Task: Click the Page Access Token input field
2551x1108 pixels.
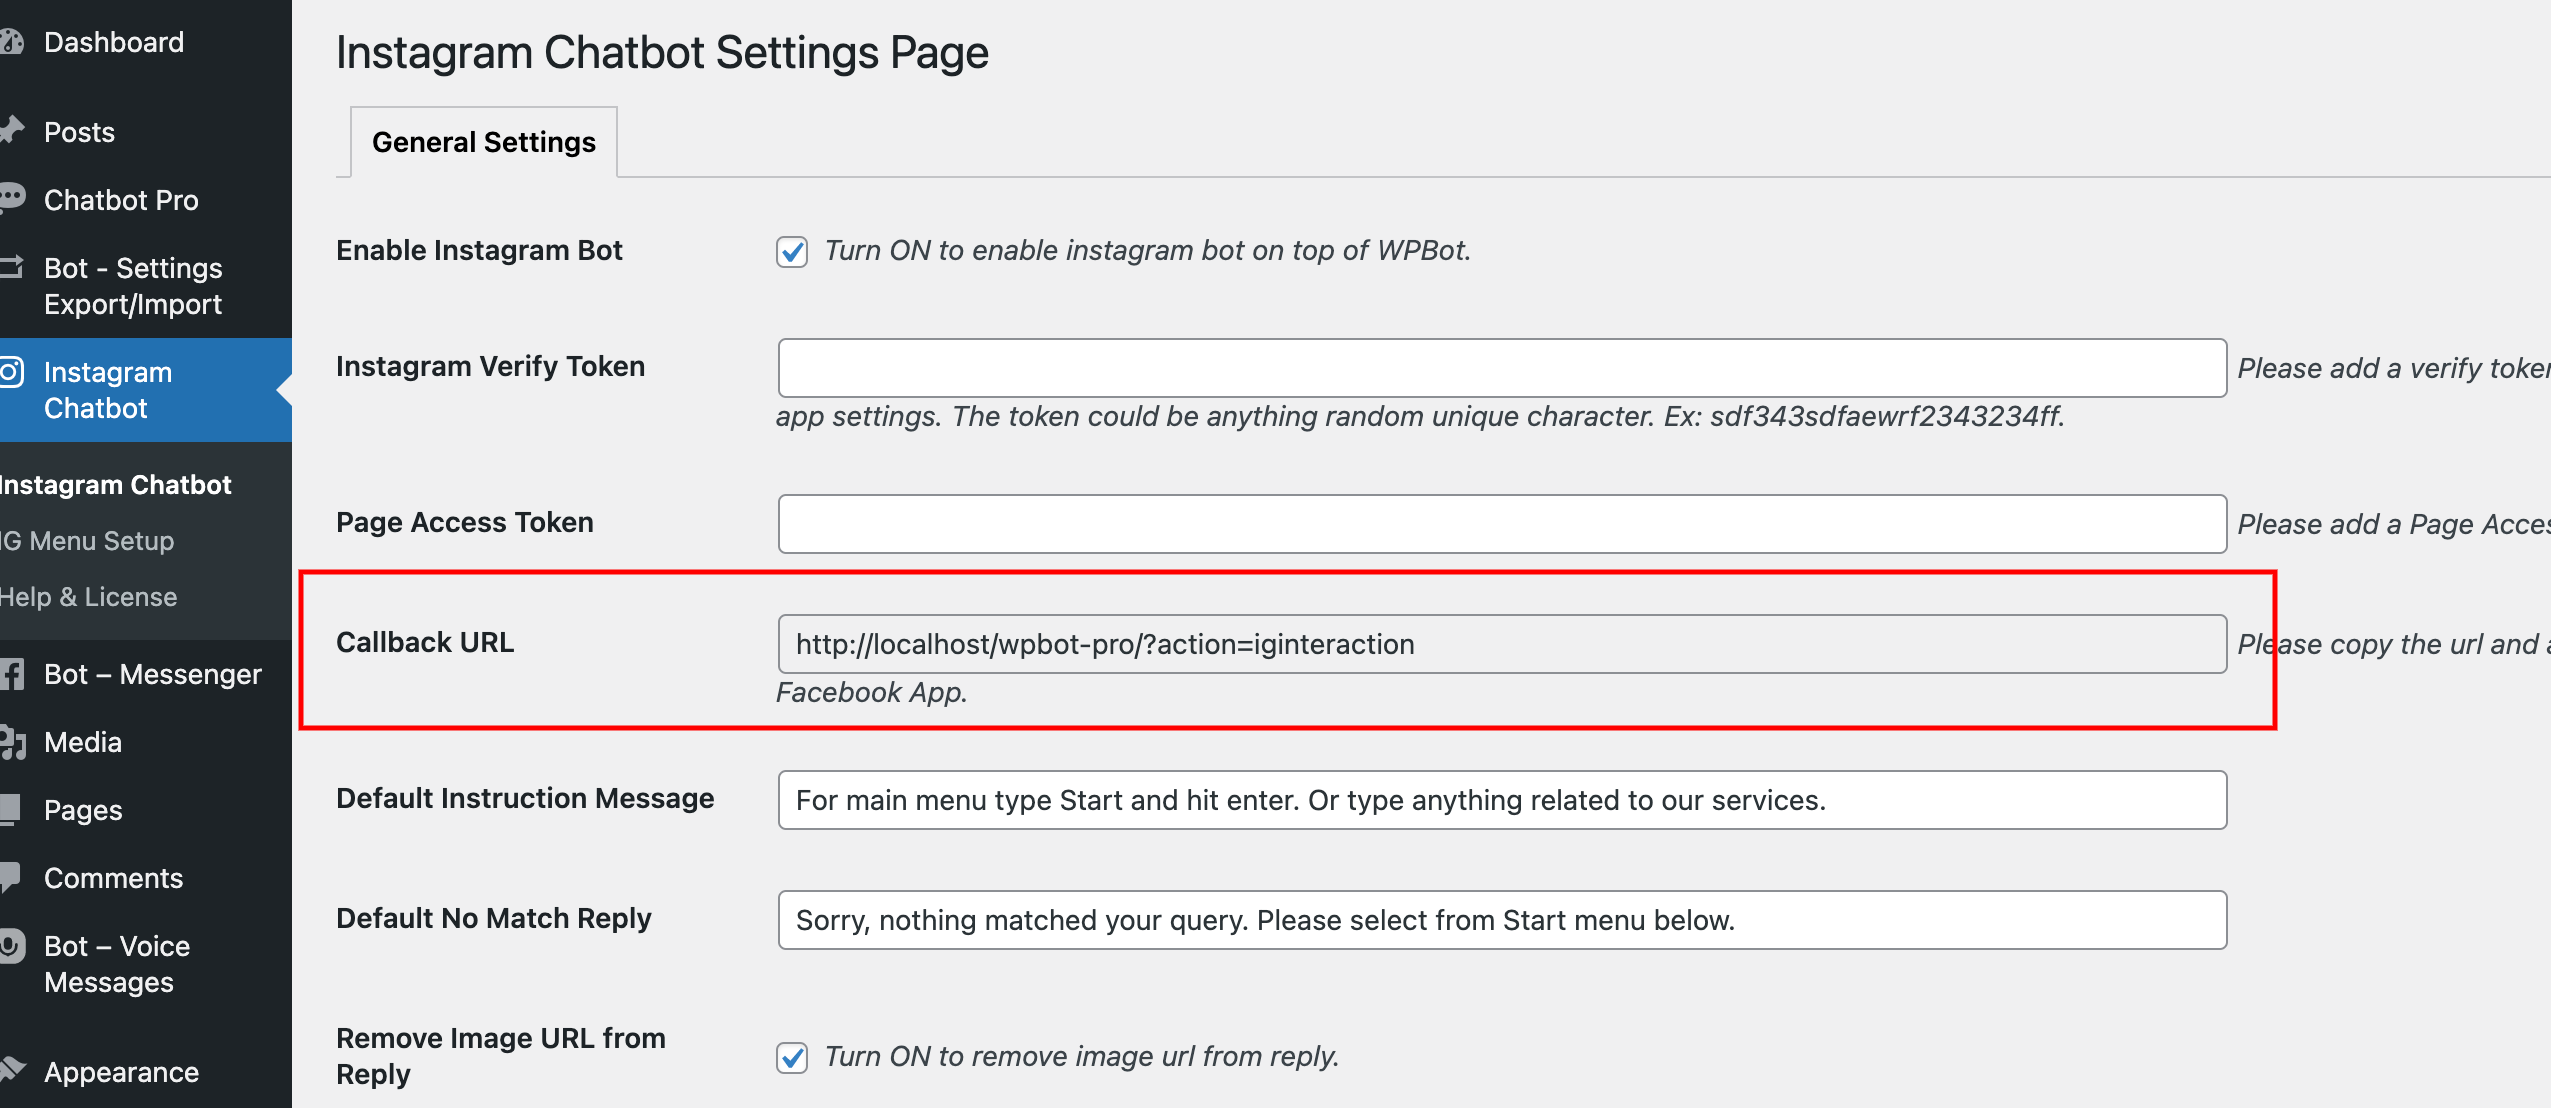Action: point(1502,524)
